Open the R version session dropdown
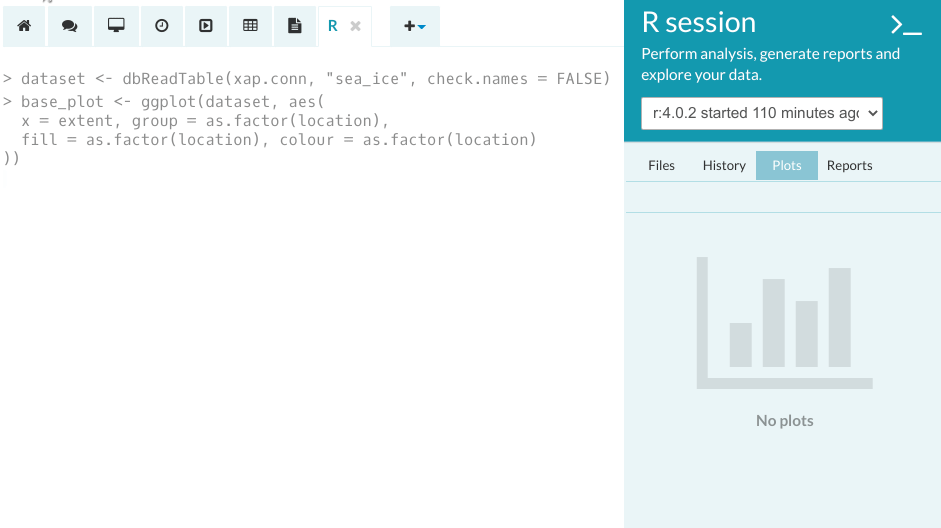 click(762, 113)
